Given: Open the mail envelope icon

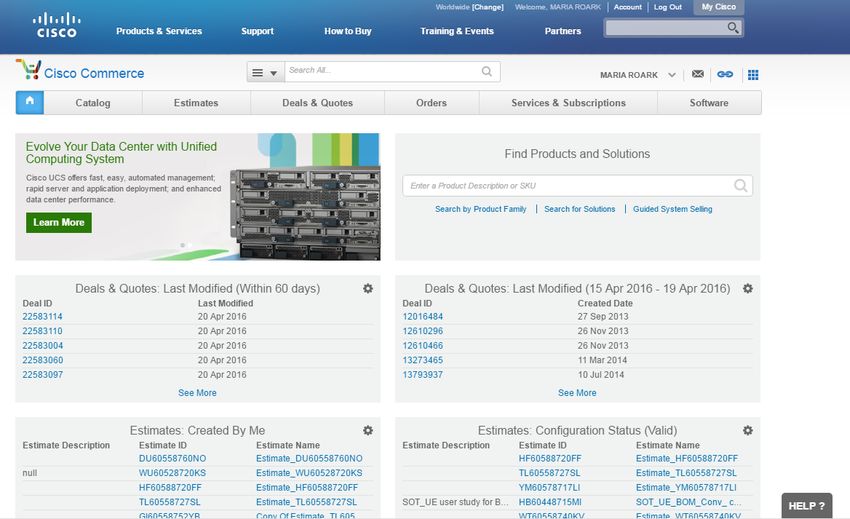Looking at the screenshot, I should tap(698, 74).
